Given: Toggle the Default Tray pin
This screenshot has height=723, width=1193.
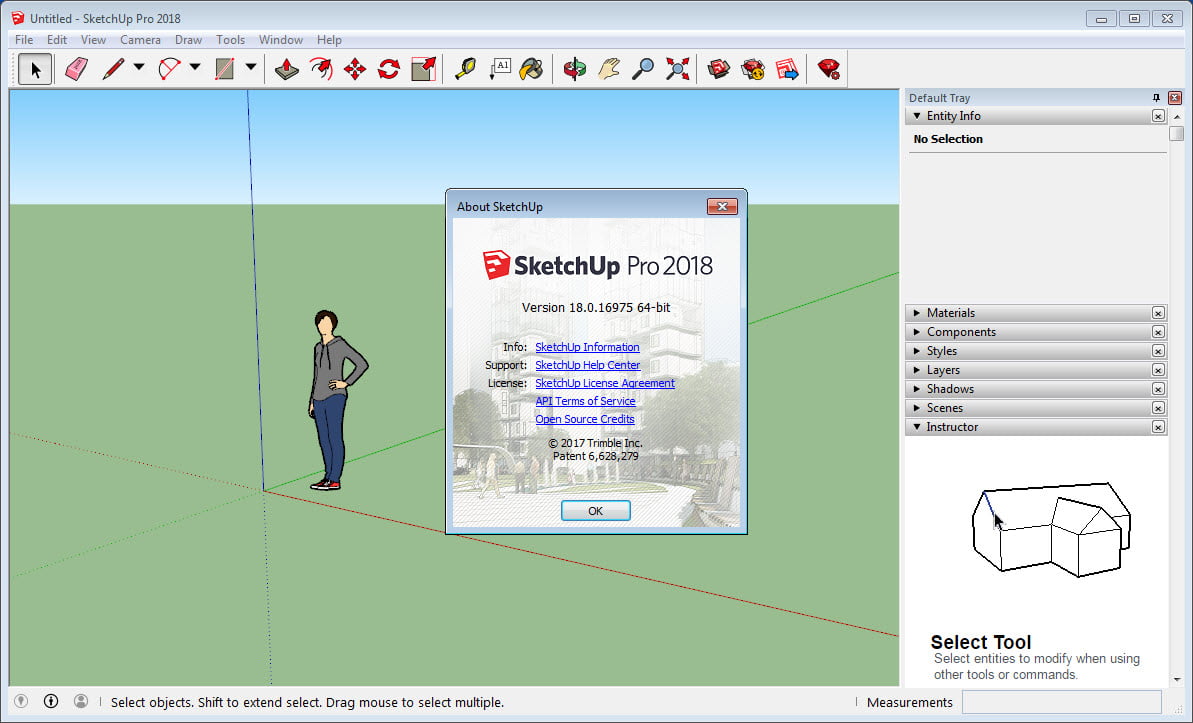Looking at the screenshot, I should tap(1156, 97).
